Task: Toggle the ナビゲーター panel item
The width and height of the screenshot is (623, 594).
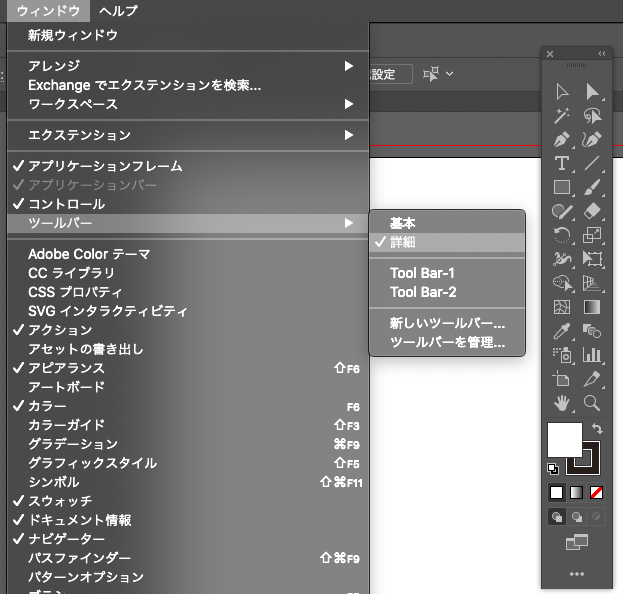Action: (x=188, y=539)
